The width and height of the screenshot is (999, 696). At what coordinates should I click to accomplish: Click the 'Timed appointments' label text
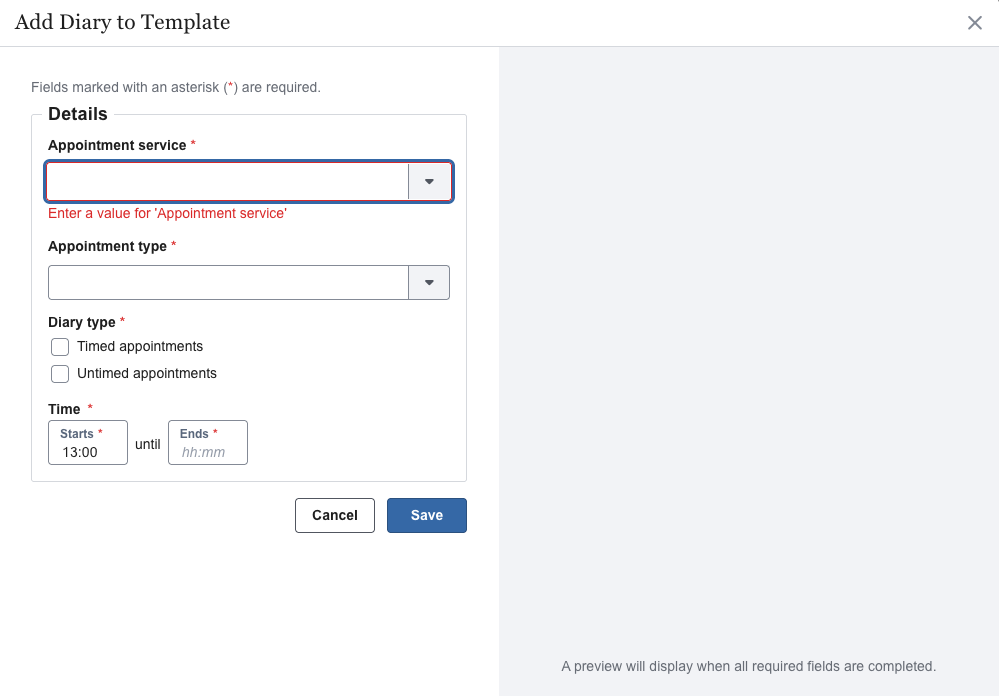140,347
